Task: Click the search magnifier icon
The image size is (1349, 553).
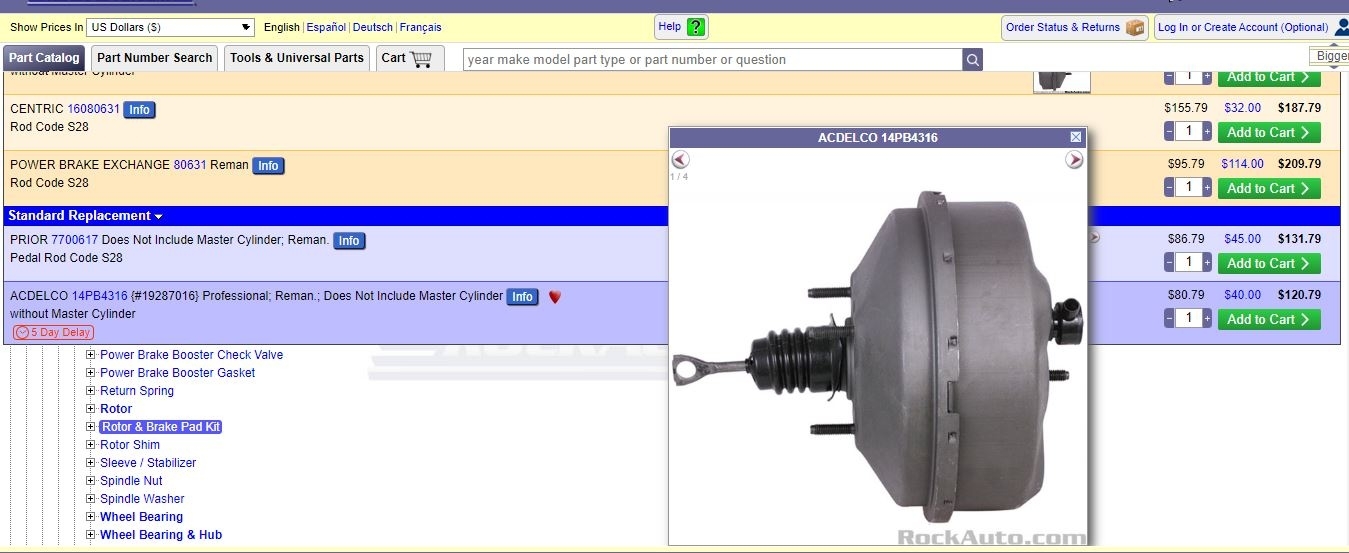Action: click(x=973, y=60)
